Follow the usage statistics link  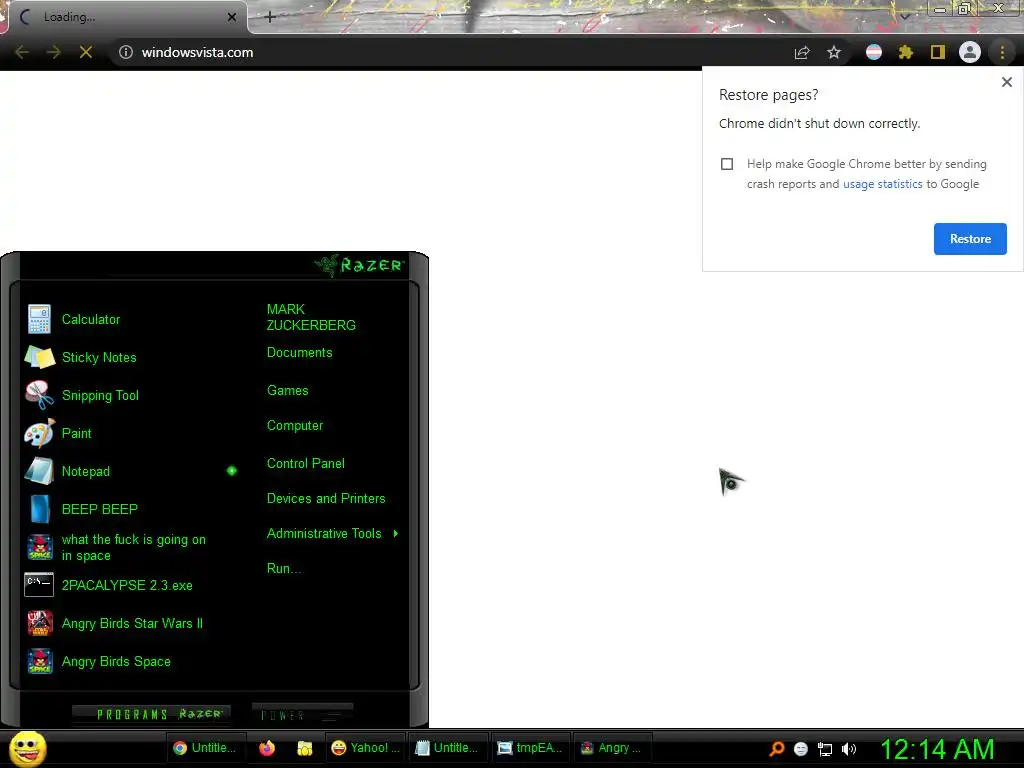coord(882,184)
